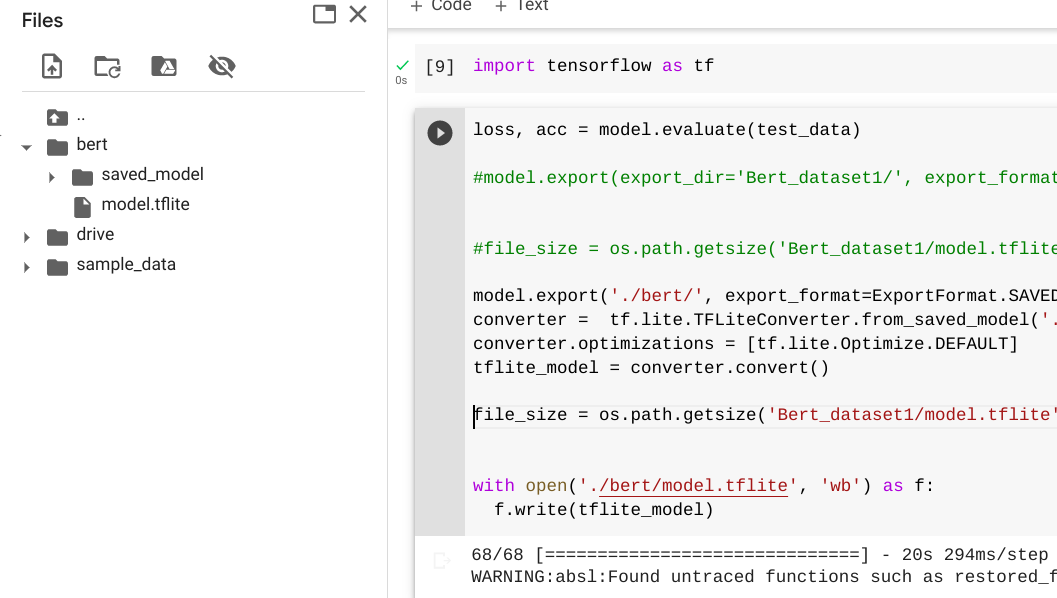1057x598 pixels.
Task: Pop out the Files panel into a tab
Action: [x=322, y=16]
